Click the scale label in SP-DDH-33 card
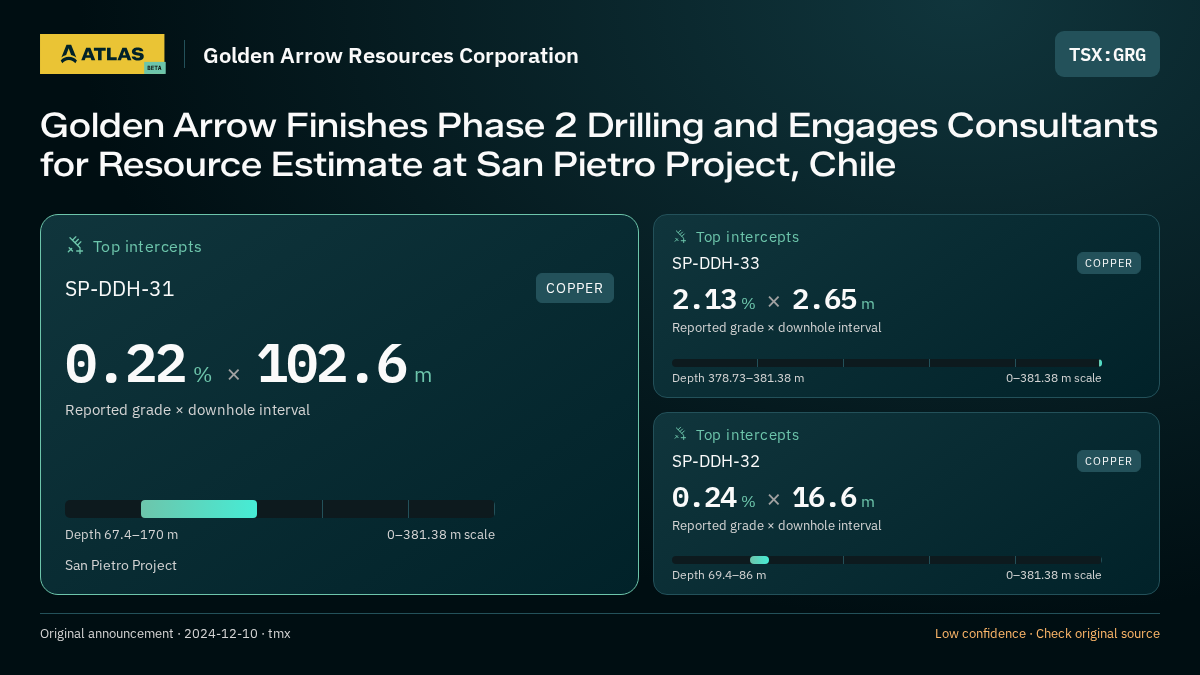 [1053, 378]
